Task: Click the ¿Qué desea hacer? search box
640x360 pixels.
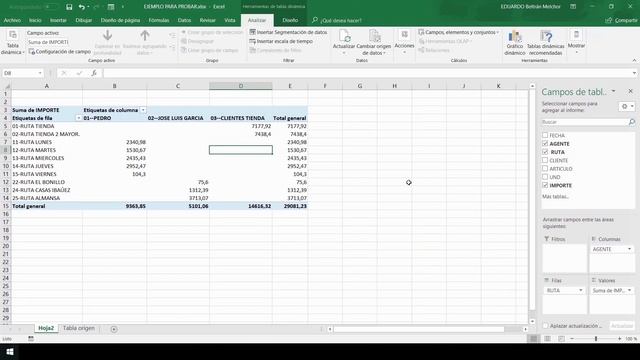Action: point(337,20)
